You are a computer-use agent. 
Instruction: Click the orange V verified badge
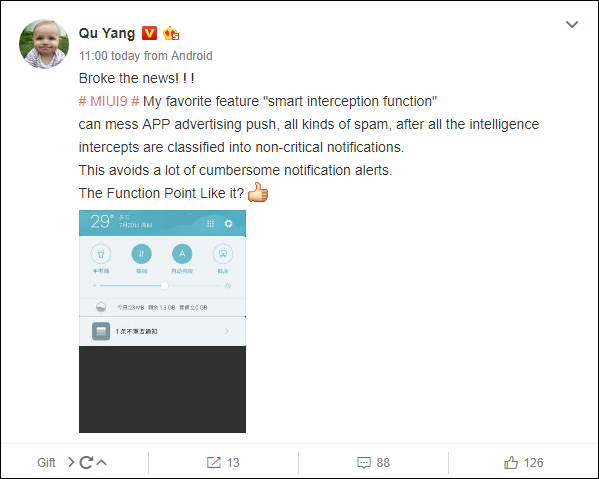pyautogui.click(x=149, y=33)
